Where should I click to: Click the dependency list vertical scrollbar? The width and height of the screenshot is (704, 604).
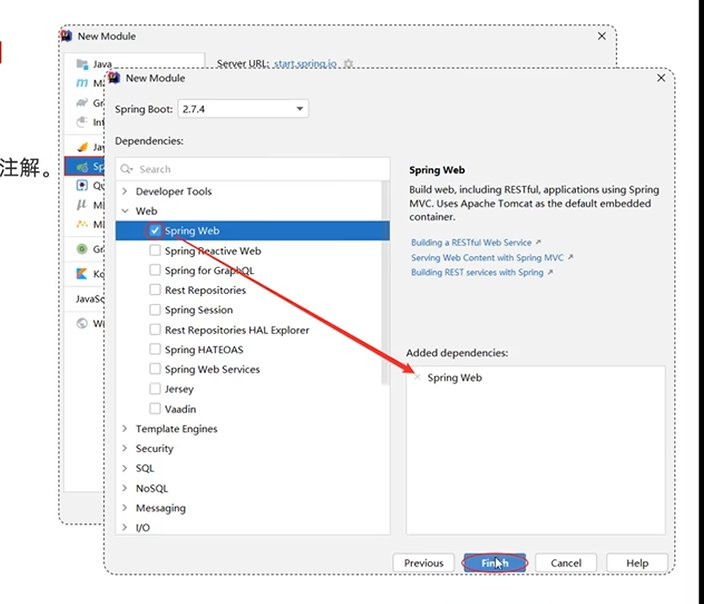click(385, 283)
